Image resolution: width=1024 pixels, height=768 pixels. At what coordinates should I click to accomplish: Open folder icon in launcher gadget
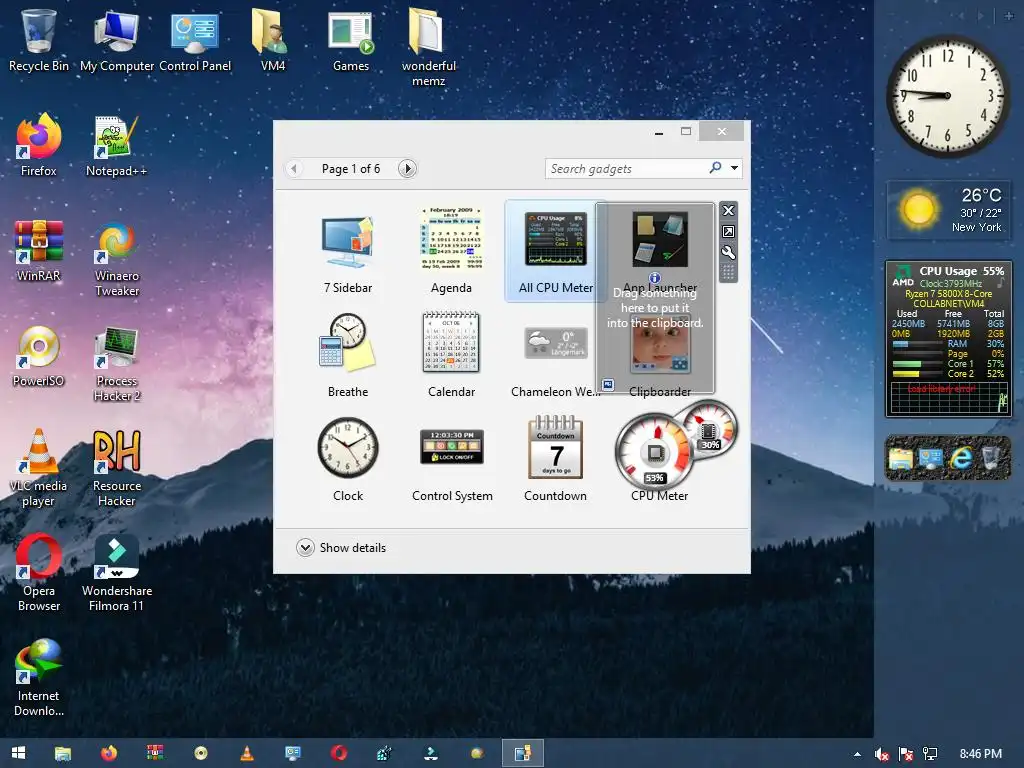coord(901,458)
